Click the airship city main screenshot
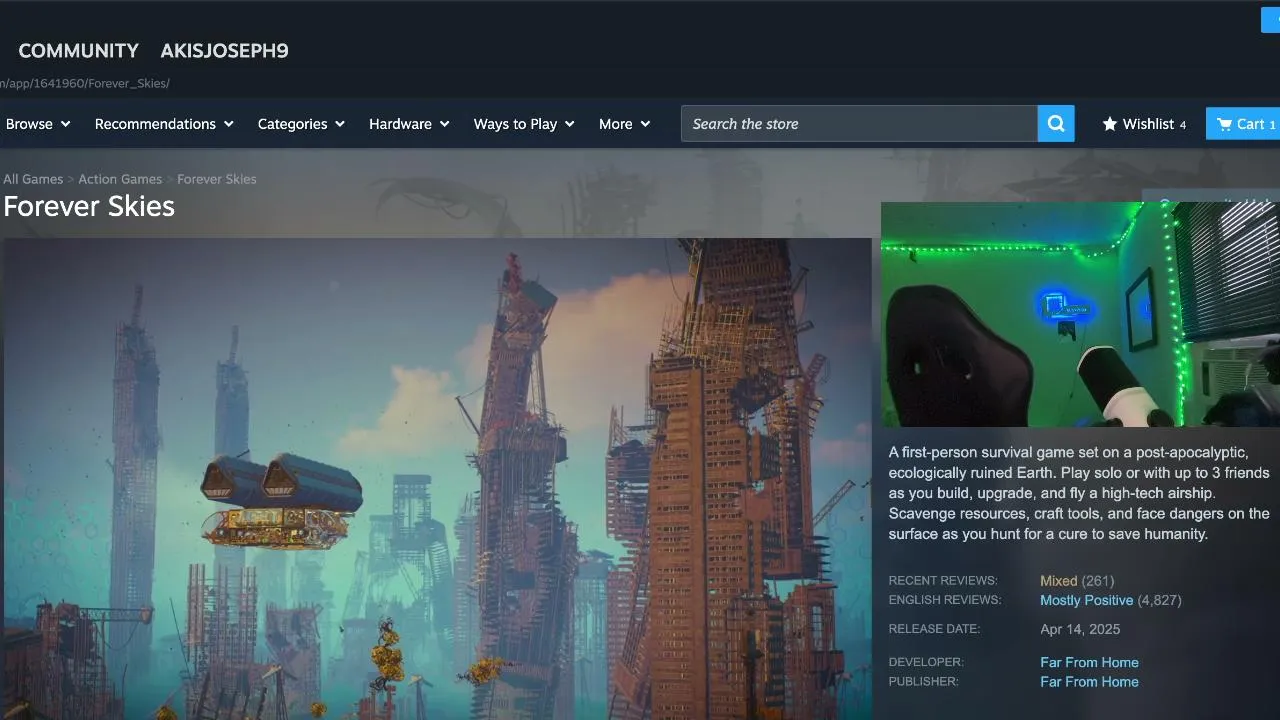Screen dimensions: 1280x720 (438, 479)
